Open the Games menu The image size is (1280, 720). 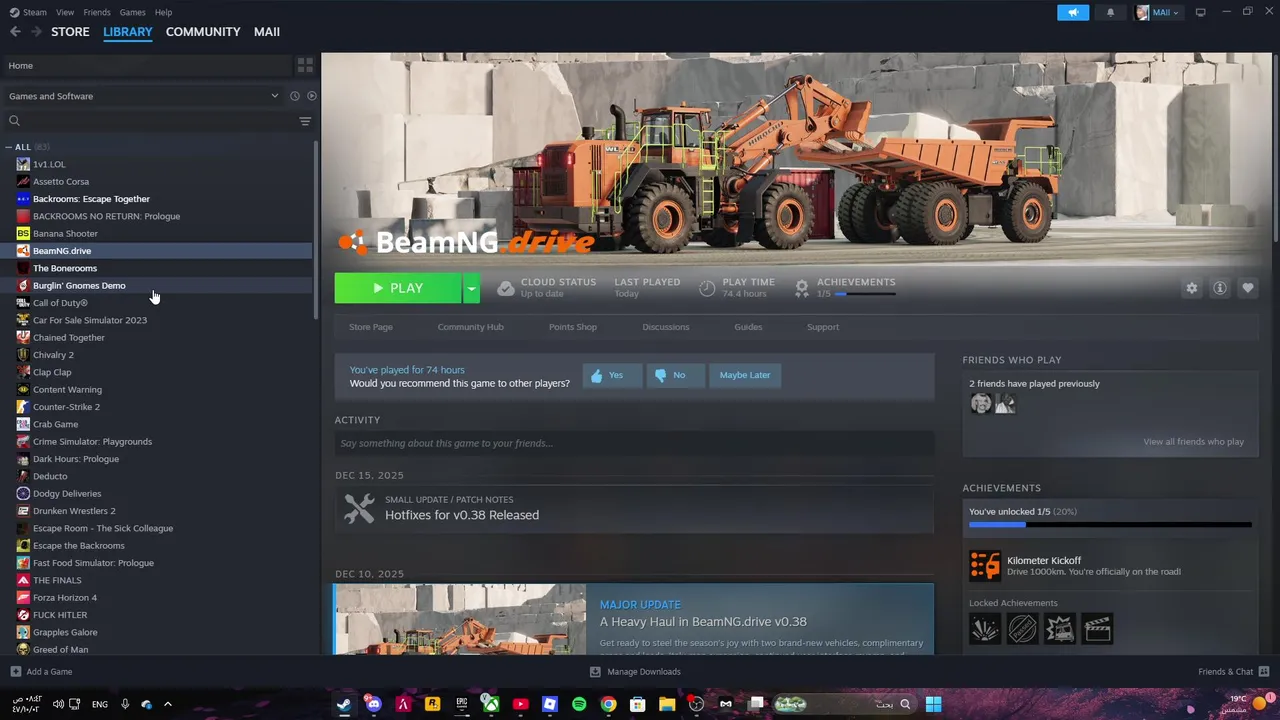[132, 12]
